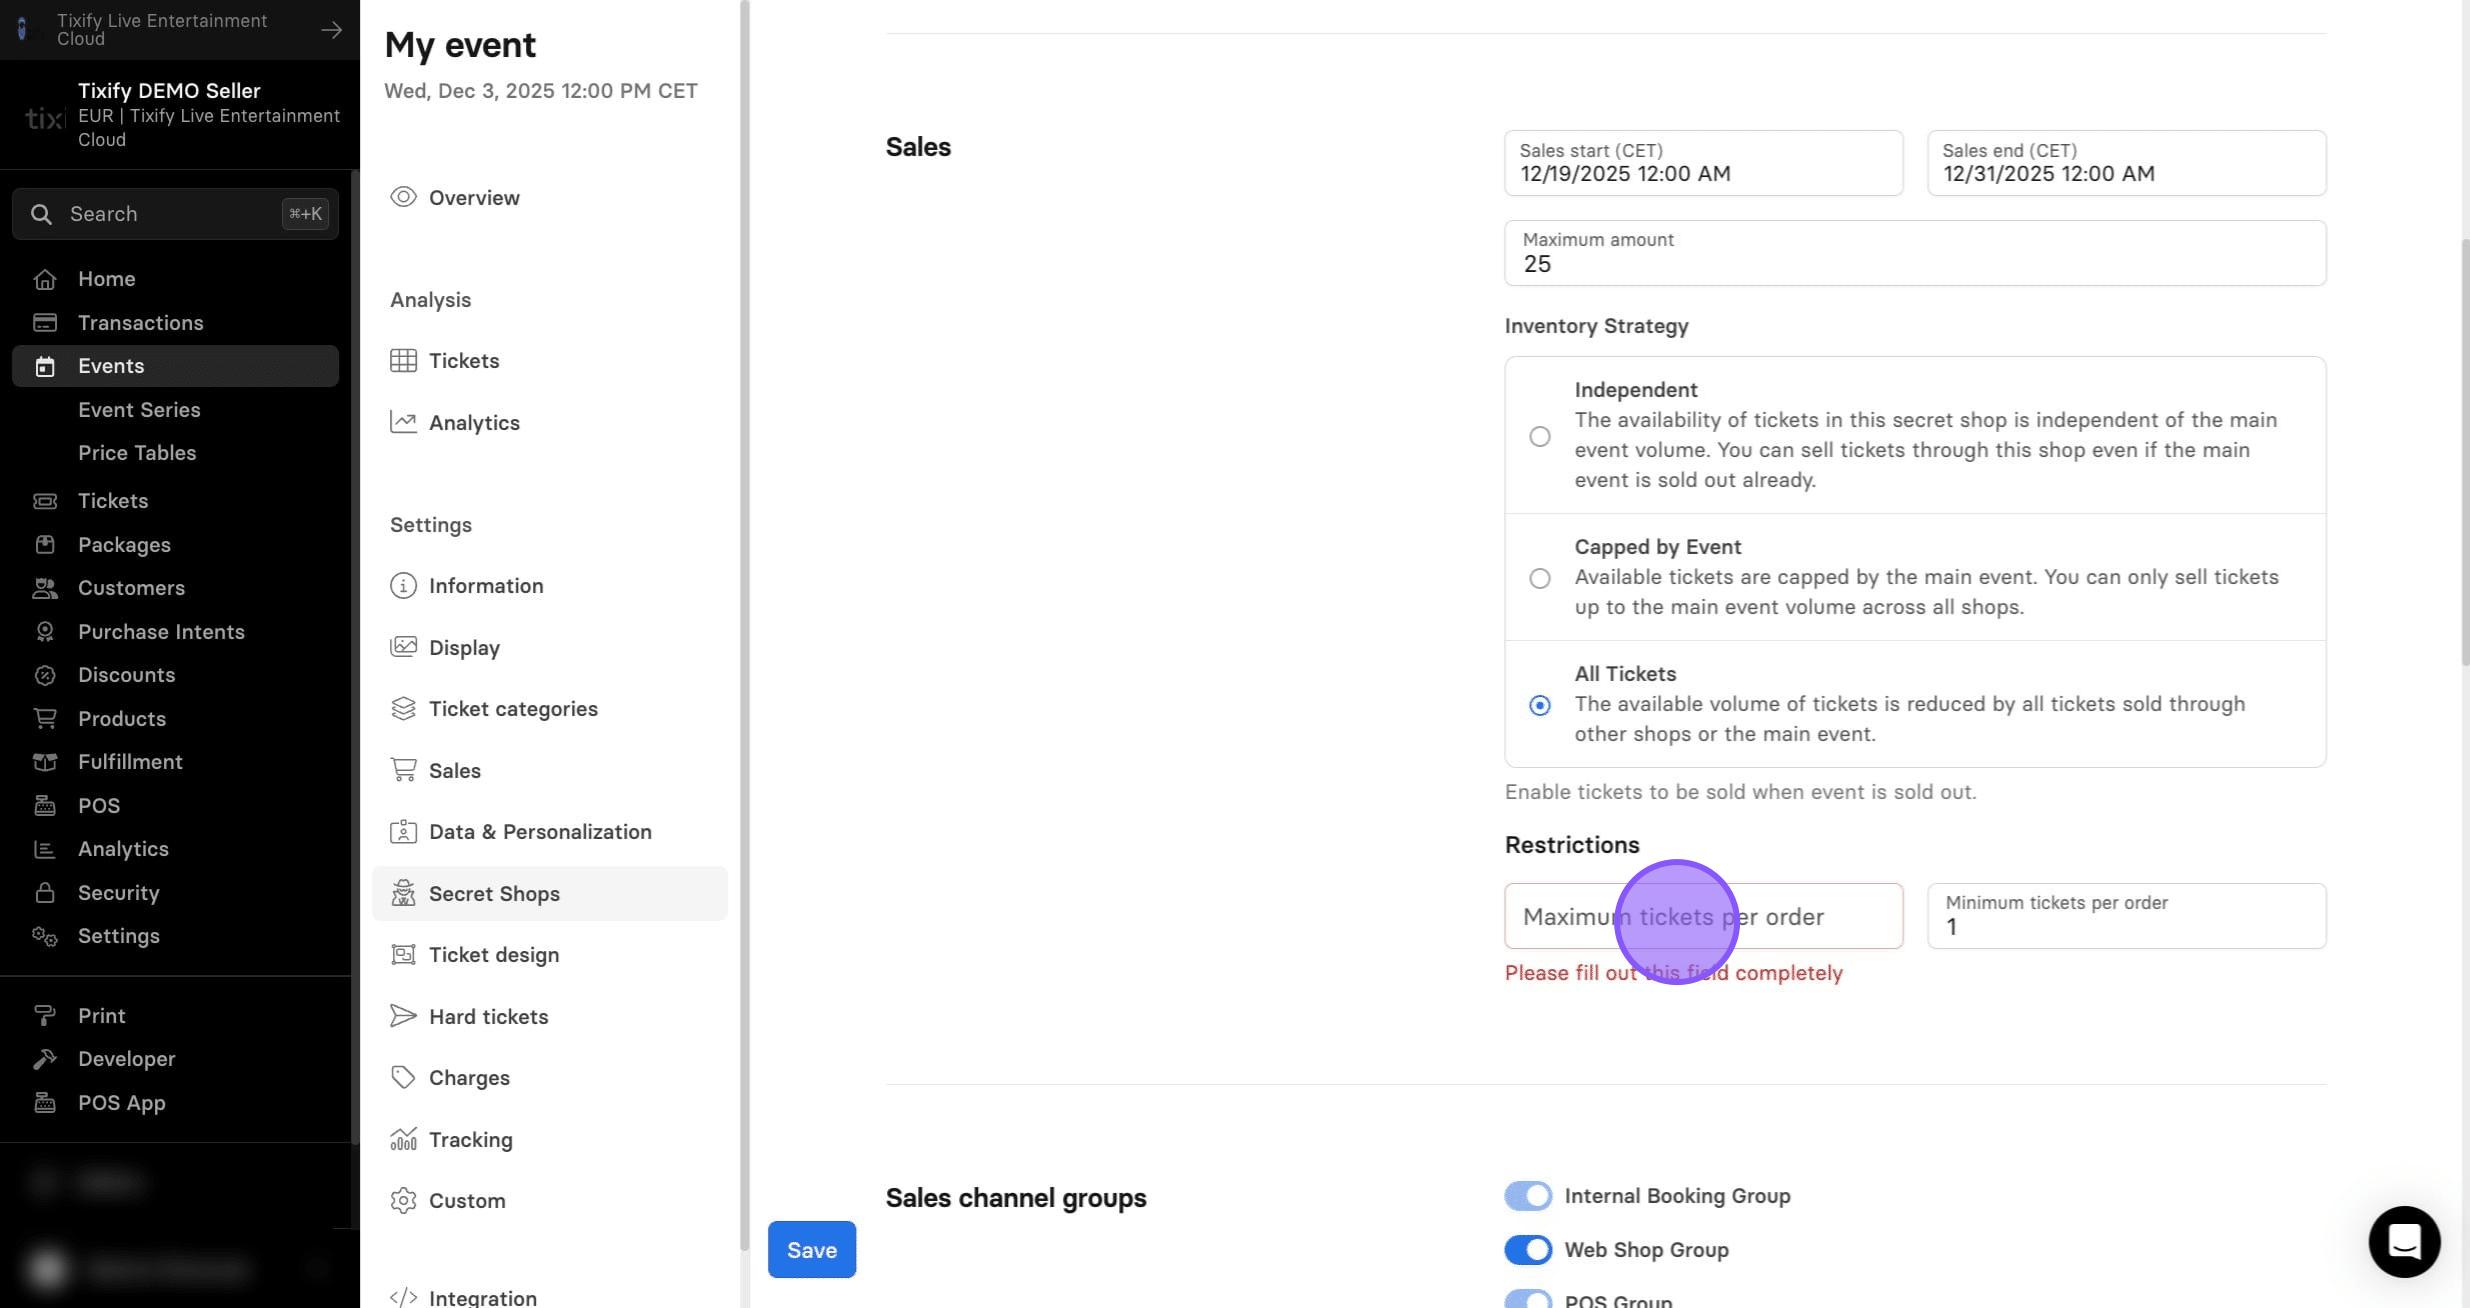Open the Sales start date picker field
This screenshot has height=1308, width=2470.
[1703, 163]
